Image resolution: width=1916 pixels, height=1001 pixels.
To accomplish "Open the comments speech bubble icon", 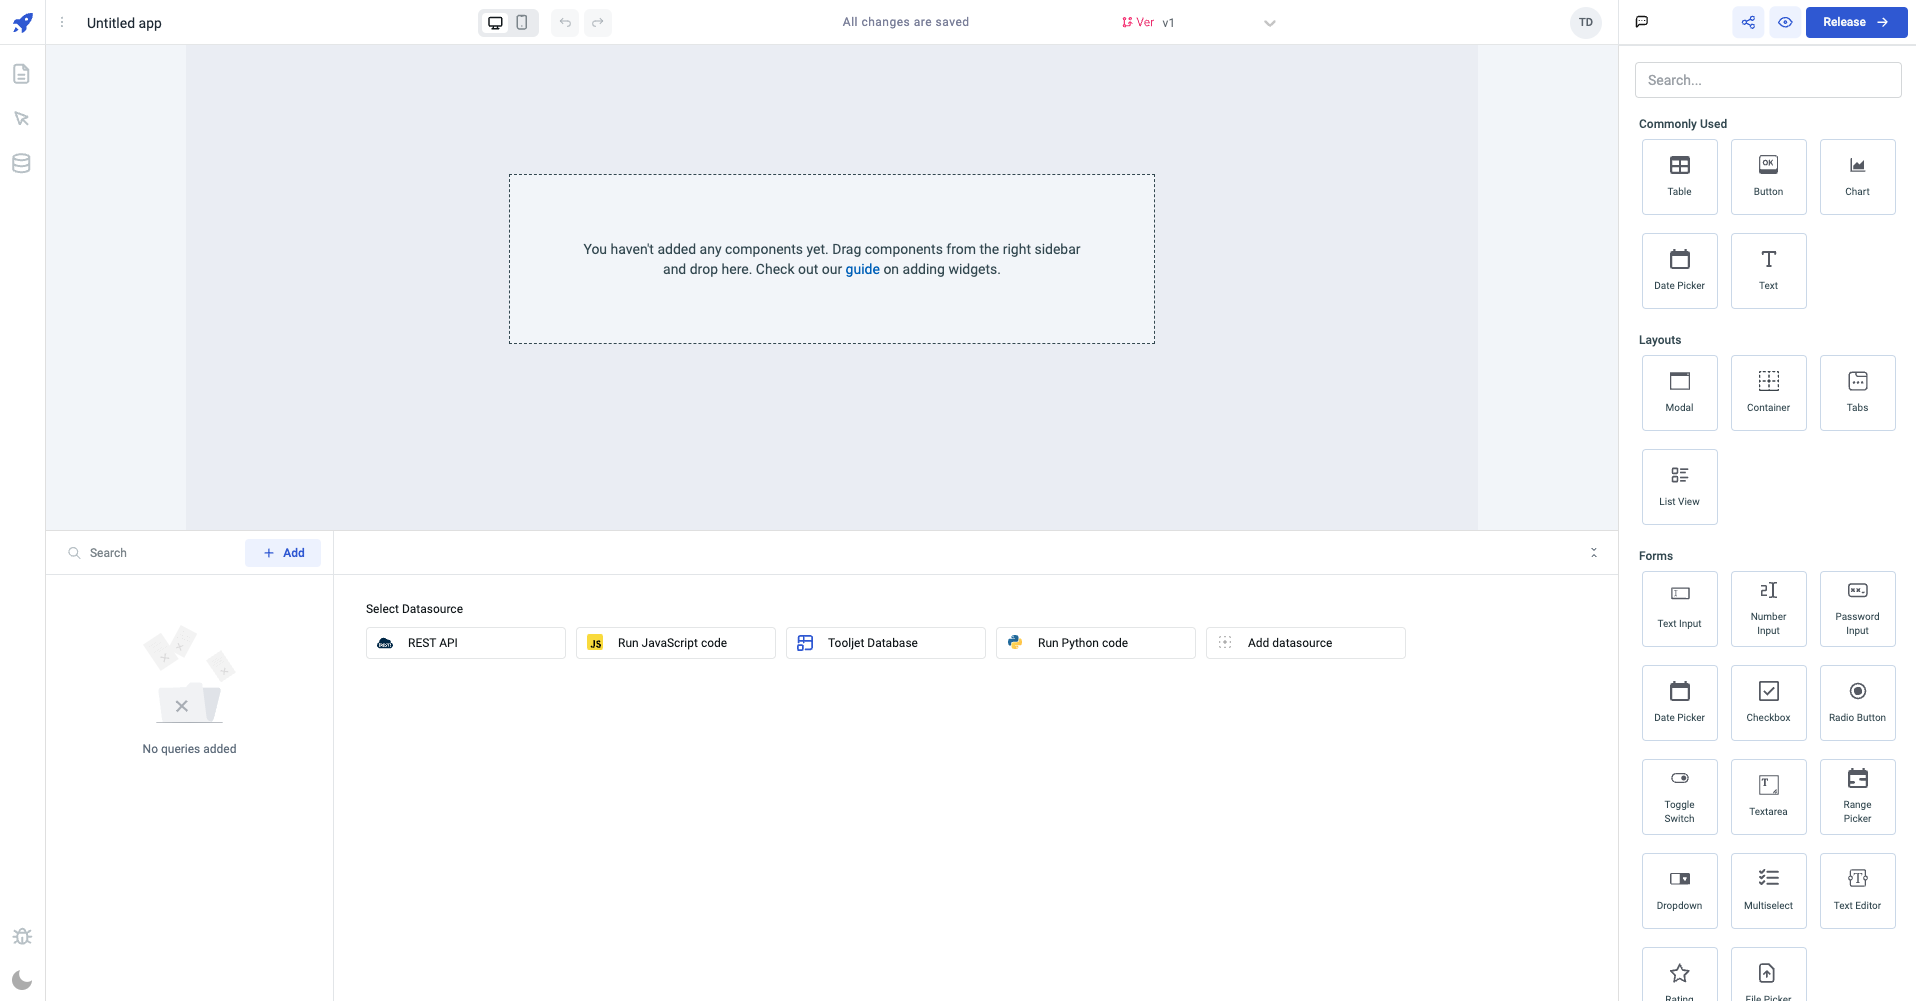I will click(1641, 22).
